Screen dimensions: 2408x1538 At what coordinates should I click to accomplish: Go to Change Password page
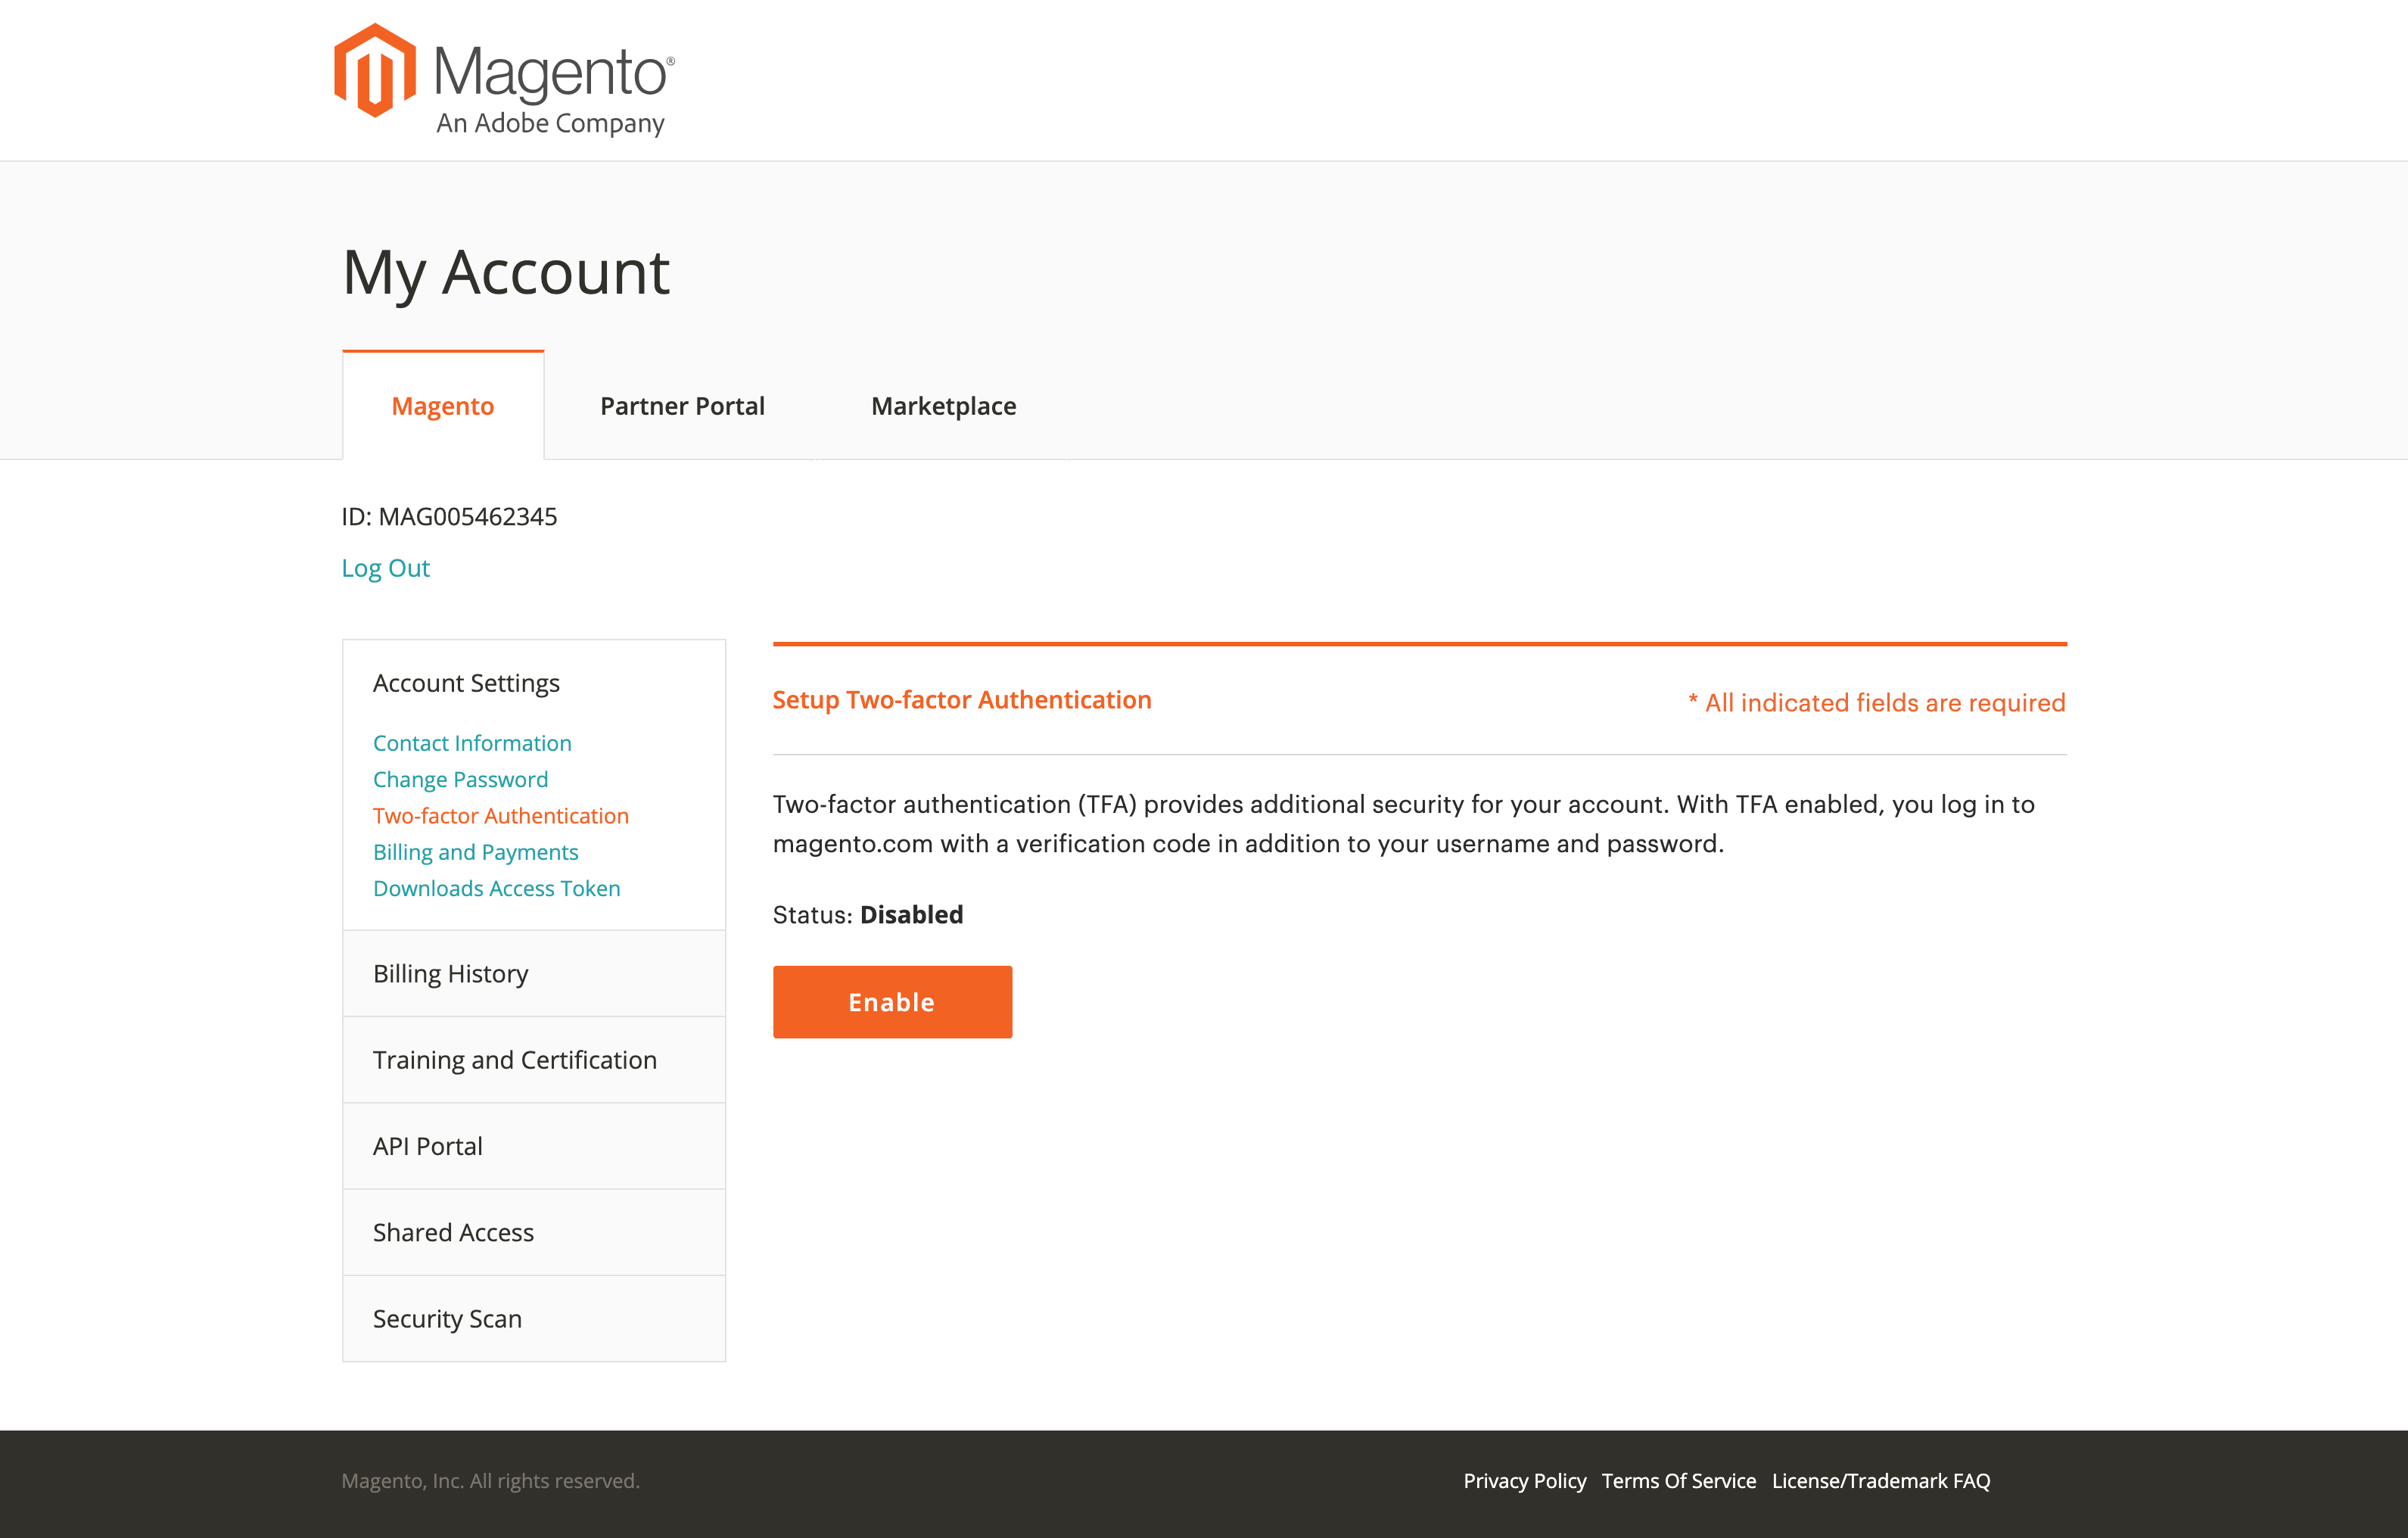(x=460, y=779)
